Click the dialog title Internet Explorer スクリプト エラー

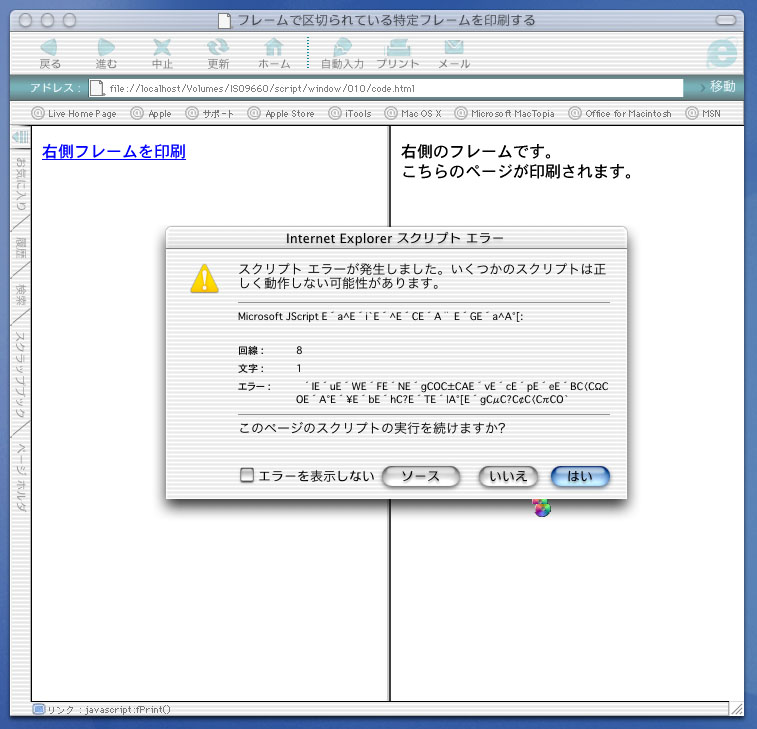click(395, 238)
